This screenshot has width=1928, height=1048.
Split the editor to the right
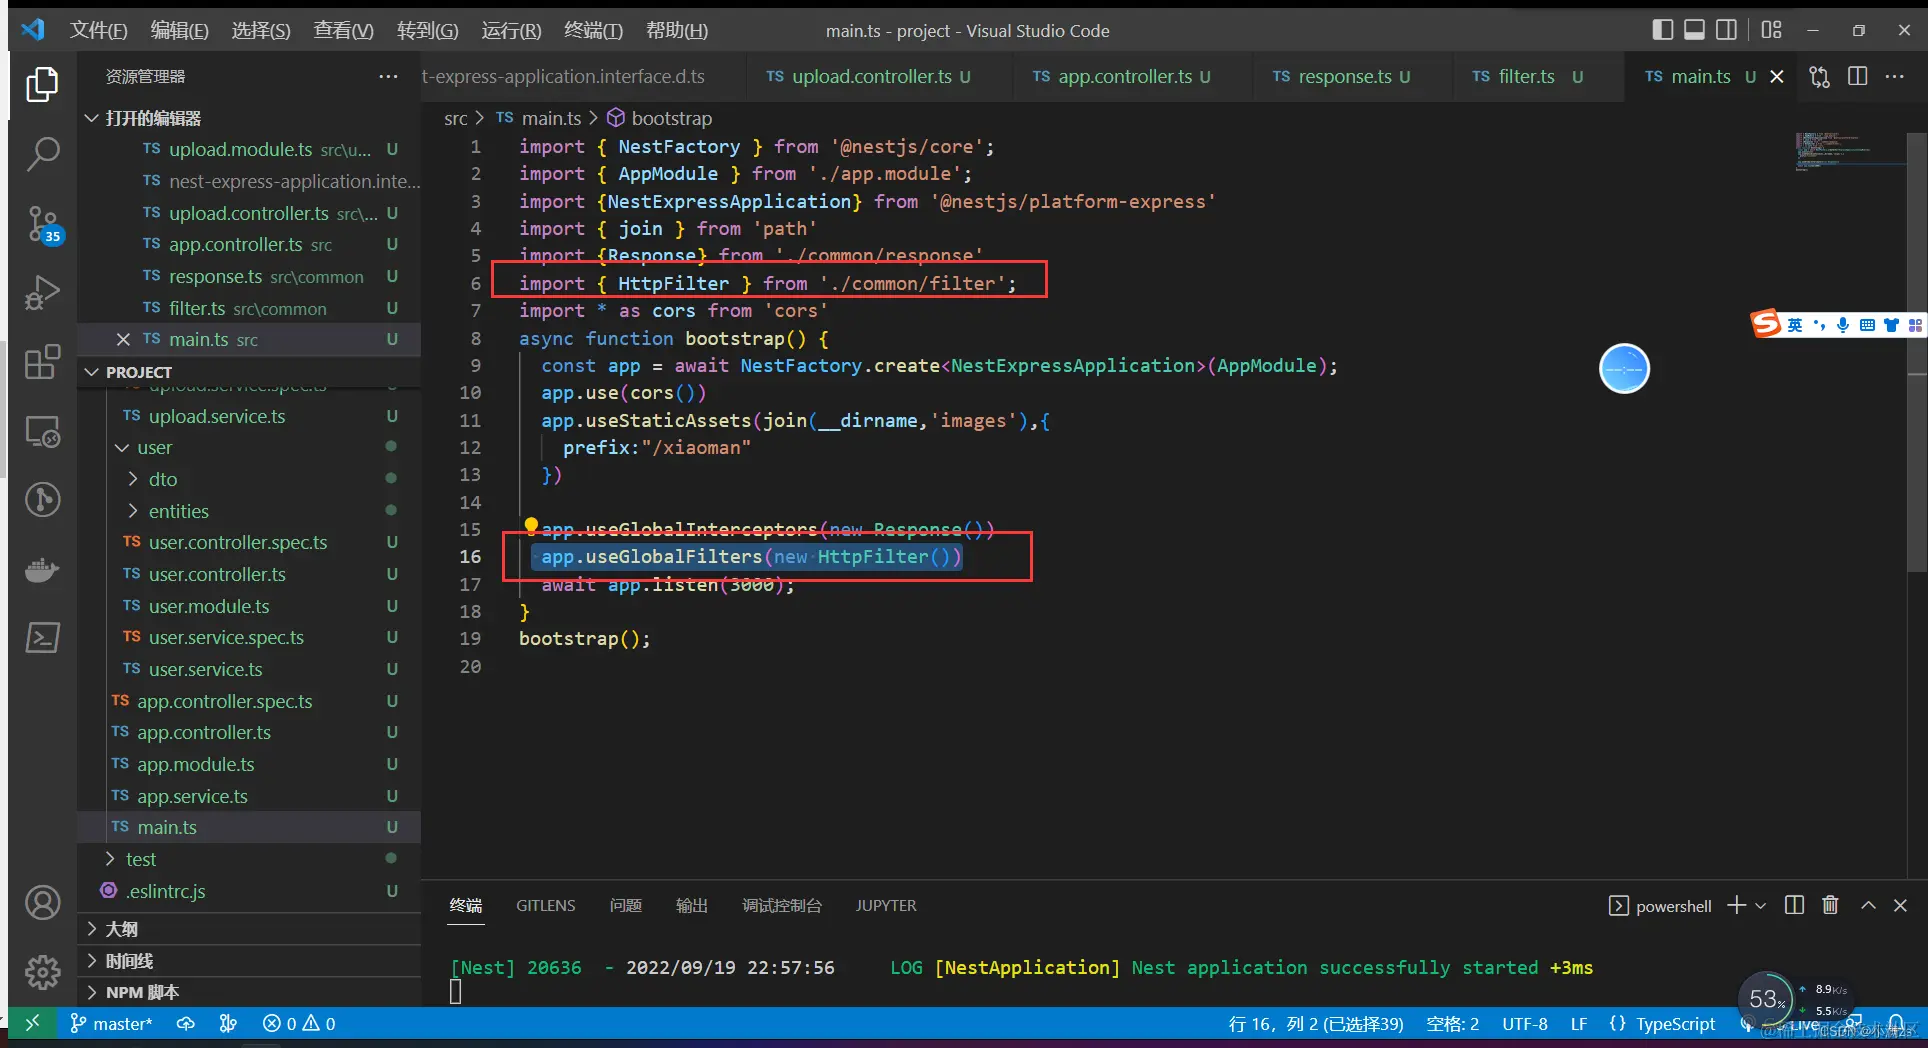tap(1858, 76)
